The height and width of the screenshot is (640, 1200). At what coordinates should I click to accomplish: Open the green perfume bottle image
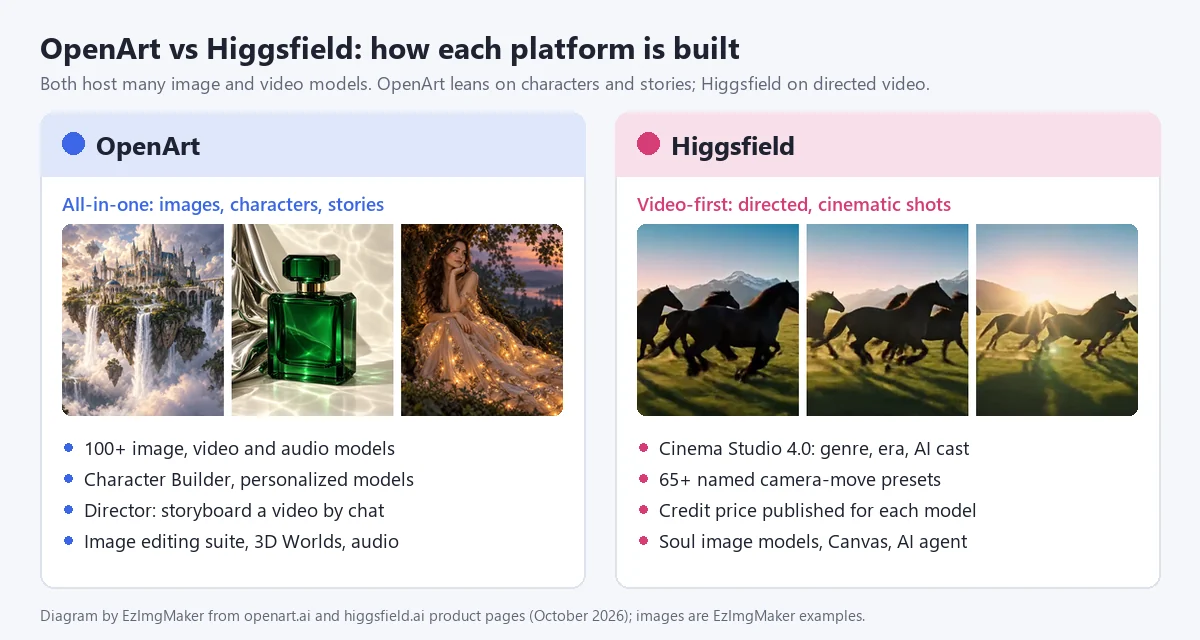click(312, 320)
